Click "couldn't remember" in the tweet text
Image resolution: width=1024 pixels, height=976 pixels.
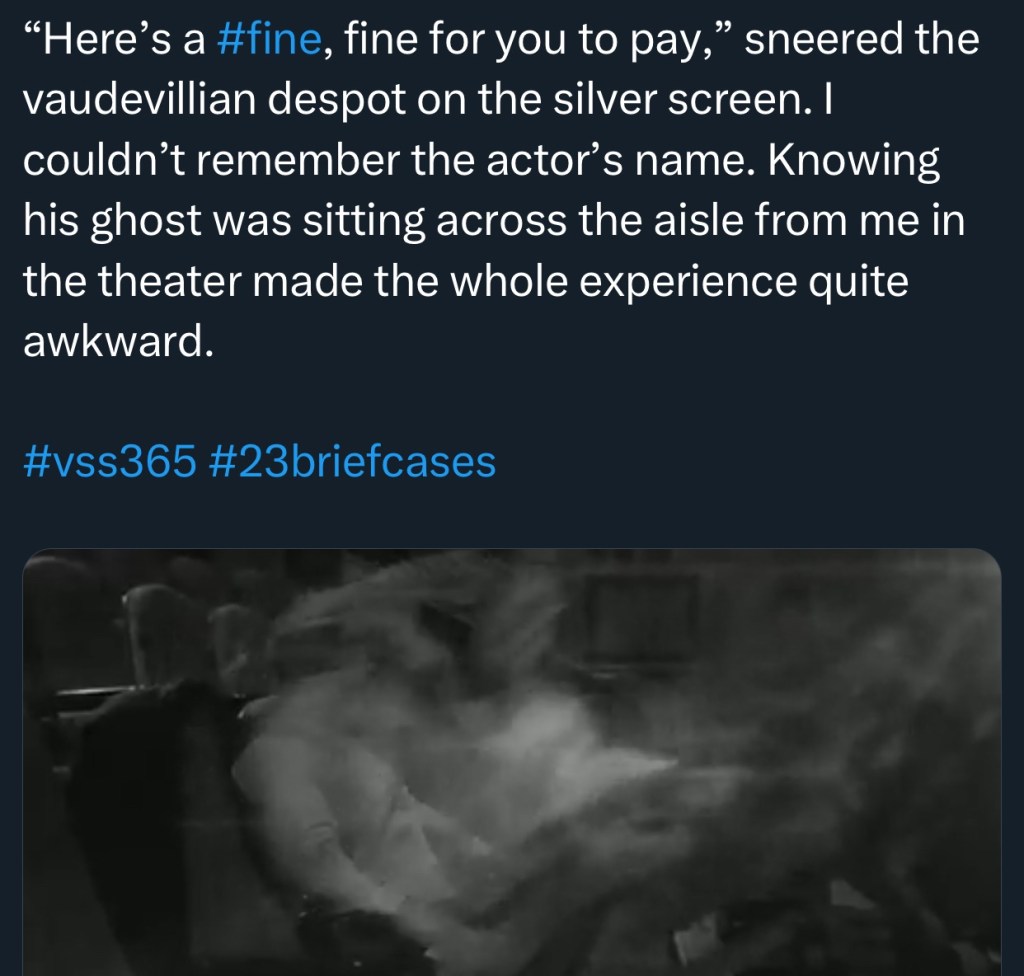click(211, 159)
